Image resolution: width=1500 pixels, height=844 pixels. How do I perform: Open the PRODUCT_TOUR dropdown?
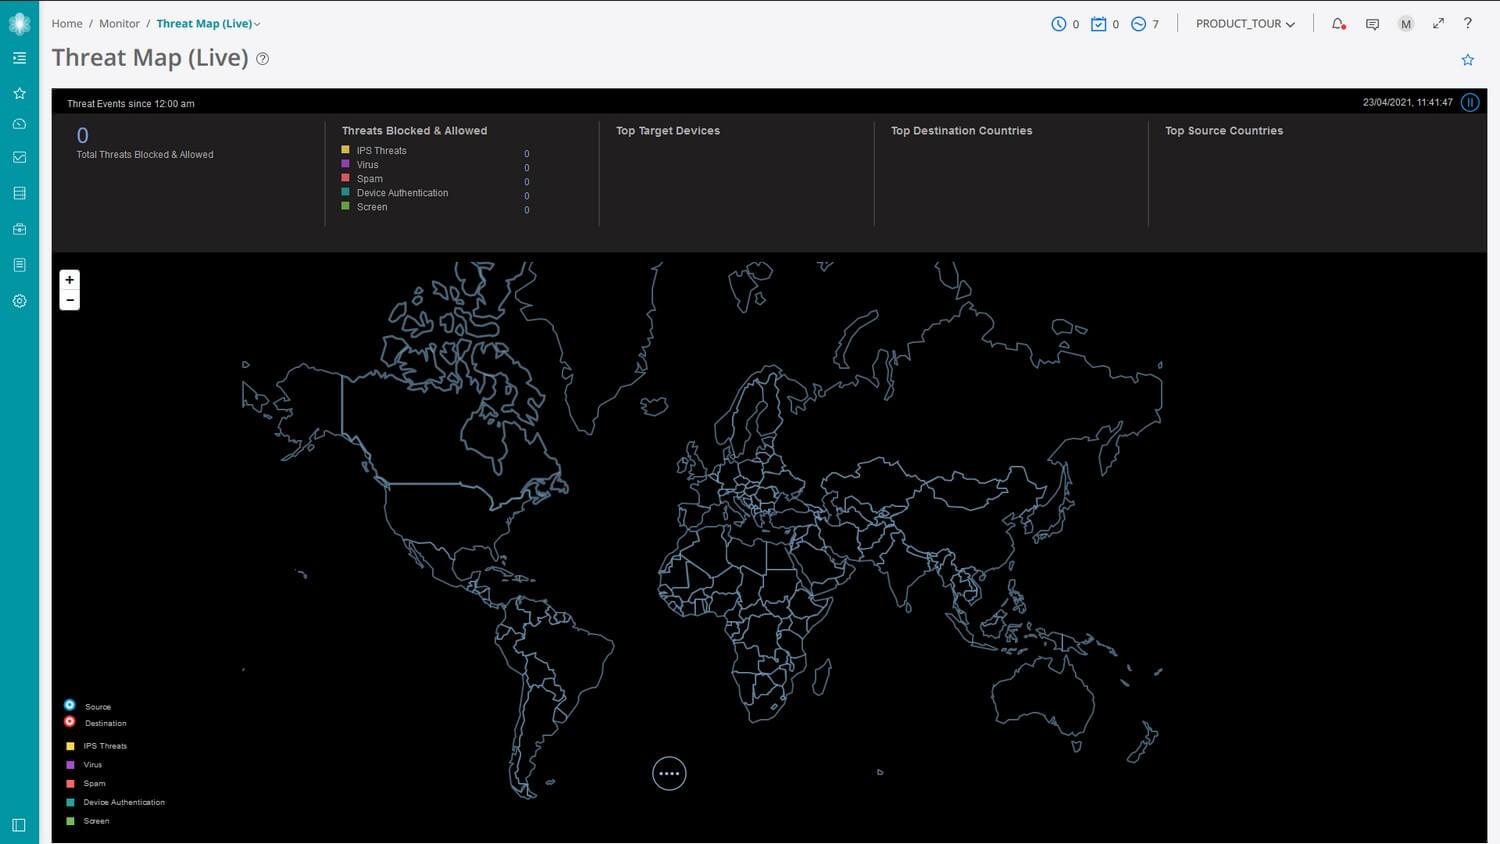(x=1244, y=23)
